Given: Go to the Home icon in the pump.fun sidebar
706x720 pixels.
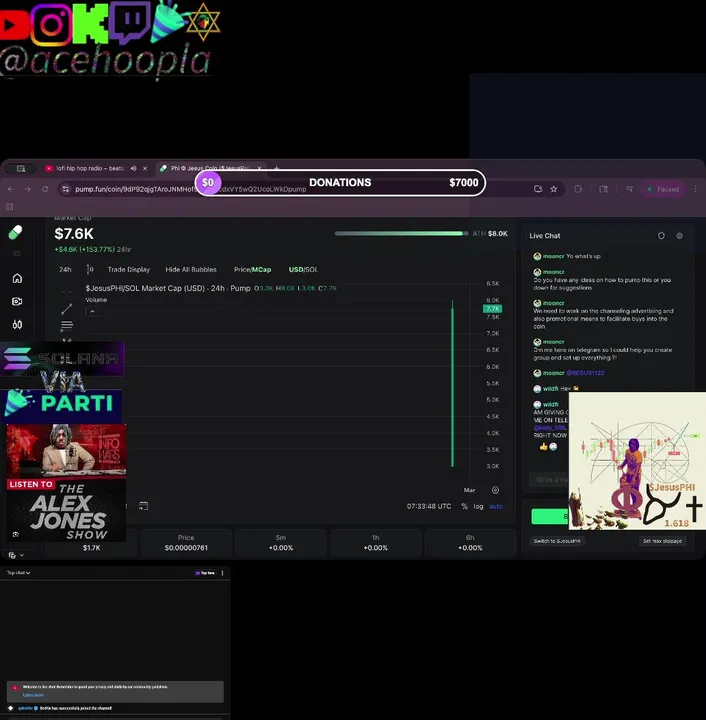Looking at the screenshot, I should point(17,278).
